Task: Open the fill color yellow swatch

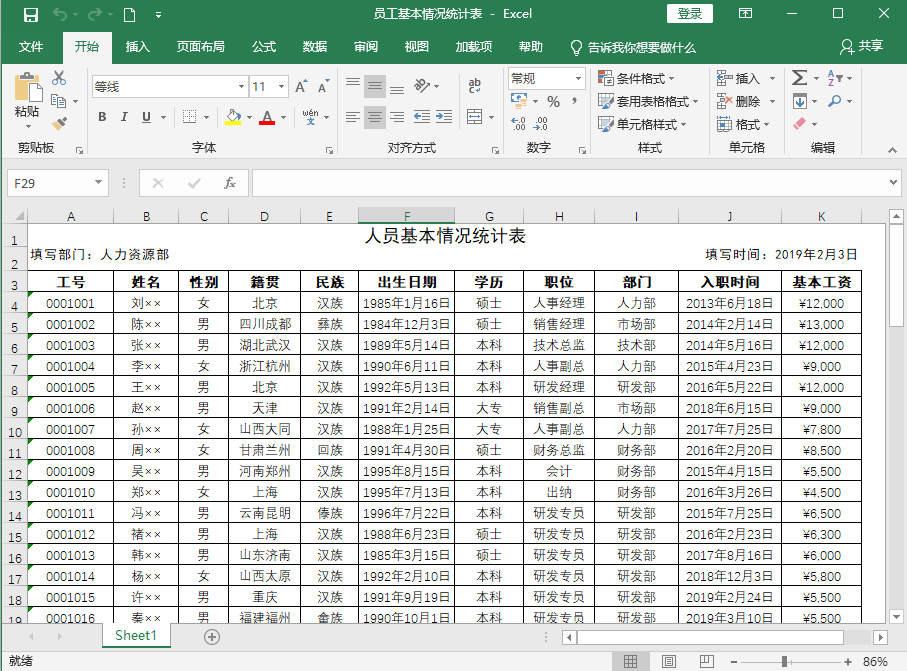Action: point(233,117)
